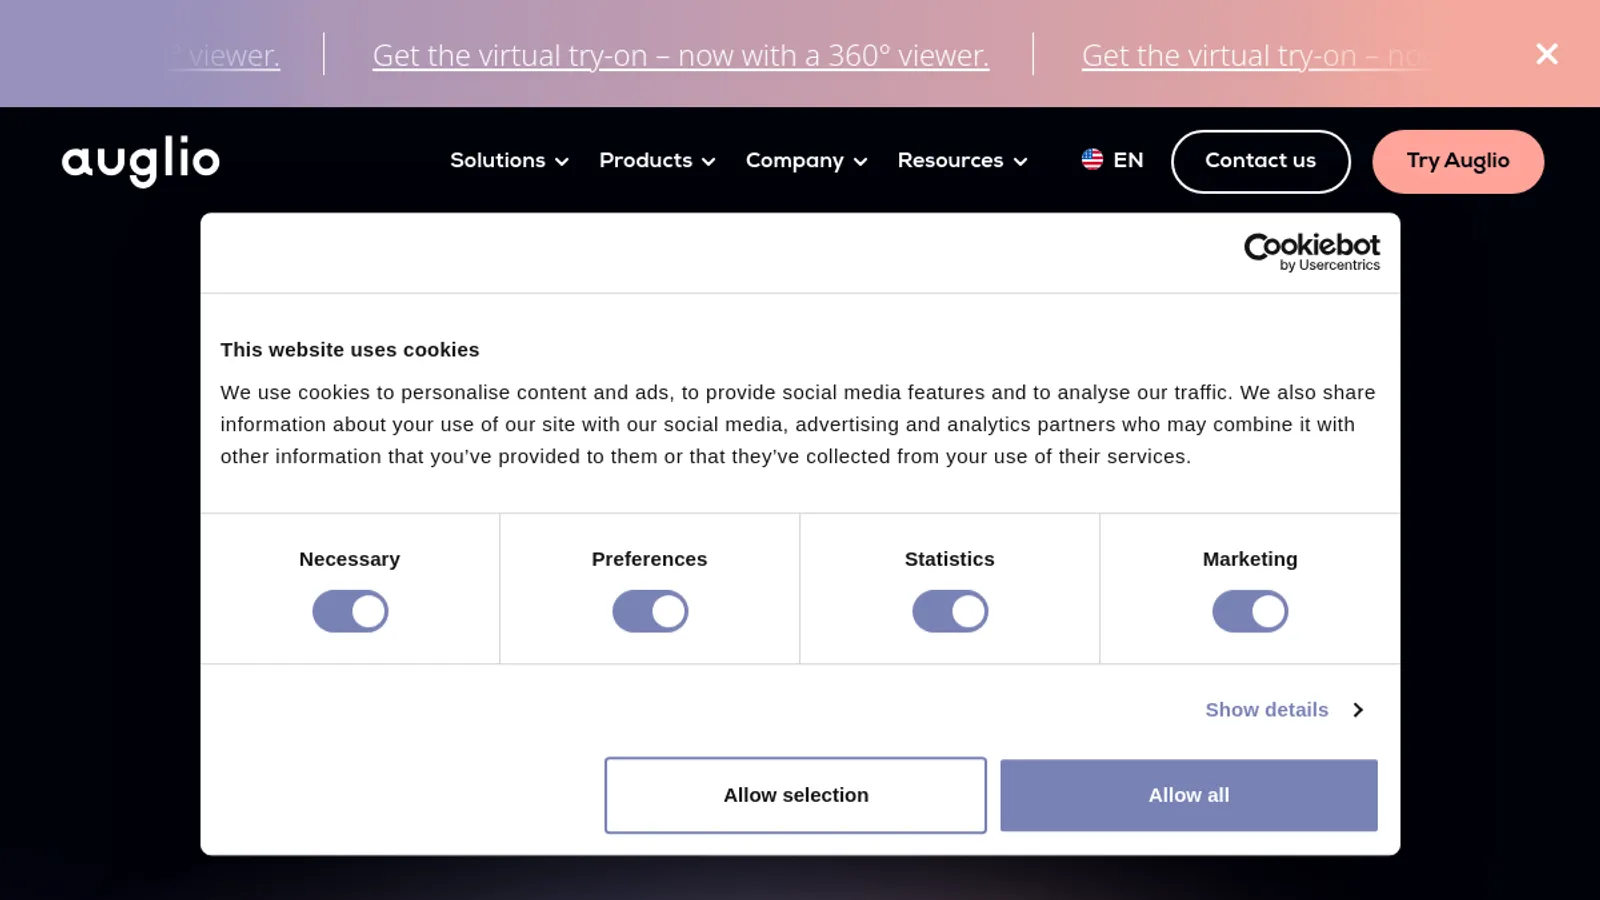Click the auglio logo
Screen dimensions: 1600x900
(141, 161)
